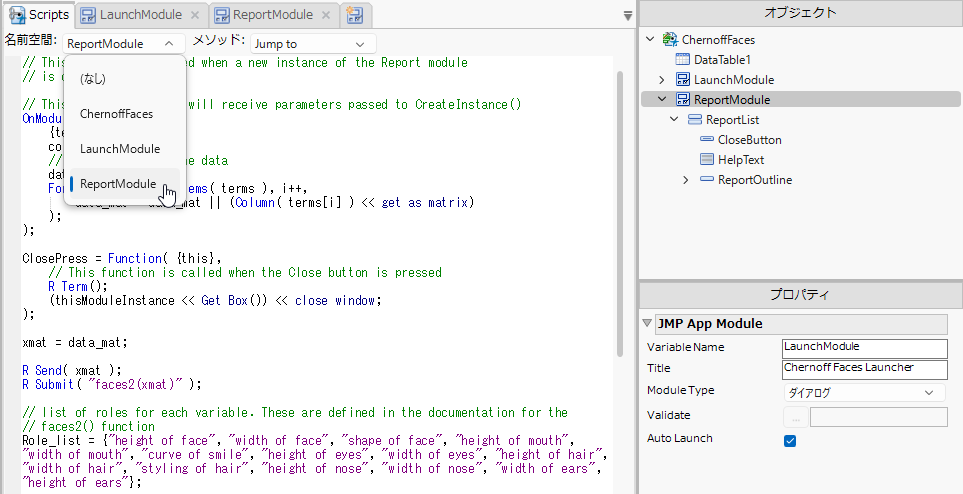
Task: Click the LaunchModule tab icon
Action: [88, 15]
